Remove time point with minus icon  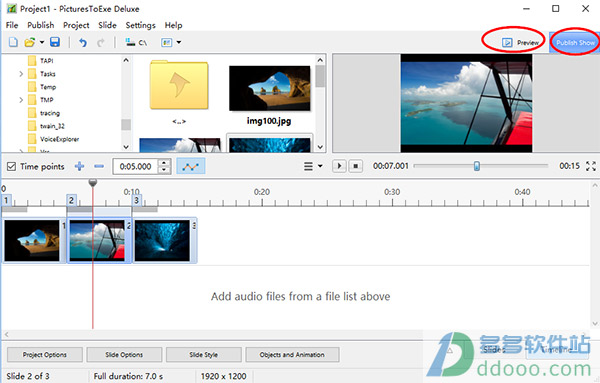[99, 166]
